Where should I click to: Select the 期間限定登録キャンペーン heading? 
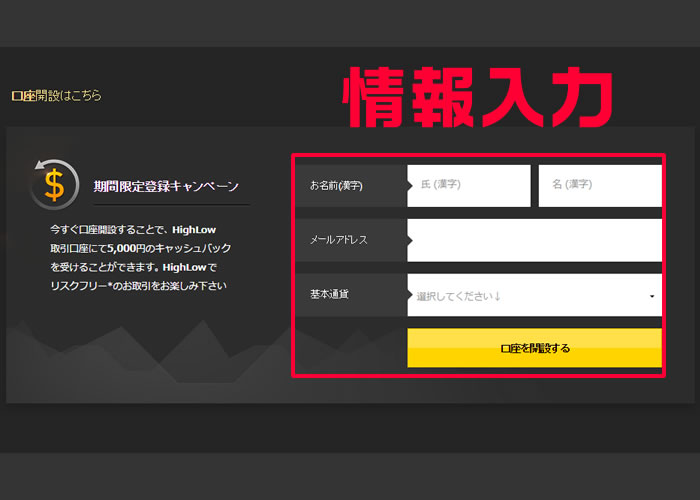pos(166,186)
